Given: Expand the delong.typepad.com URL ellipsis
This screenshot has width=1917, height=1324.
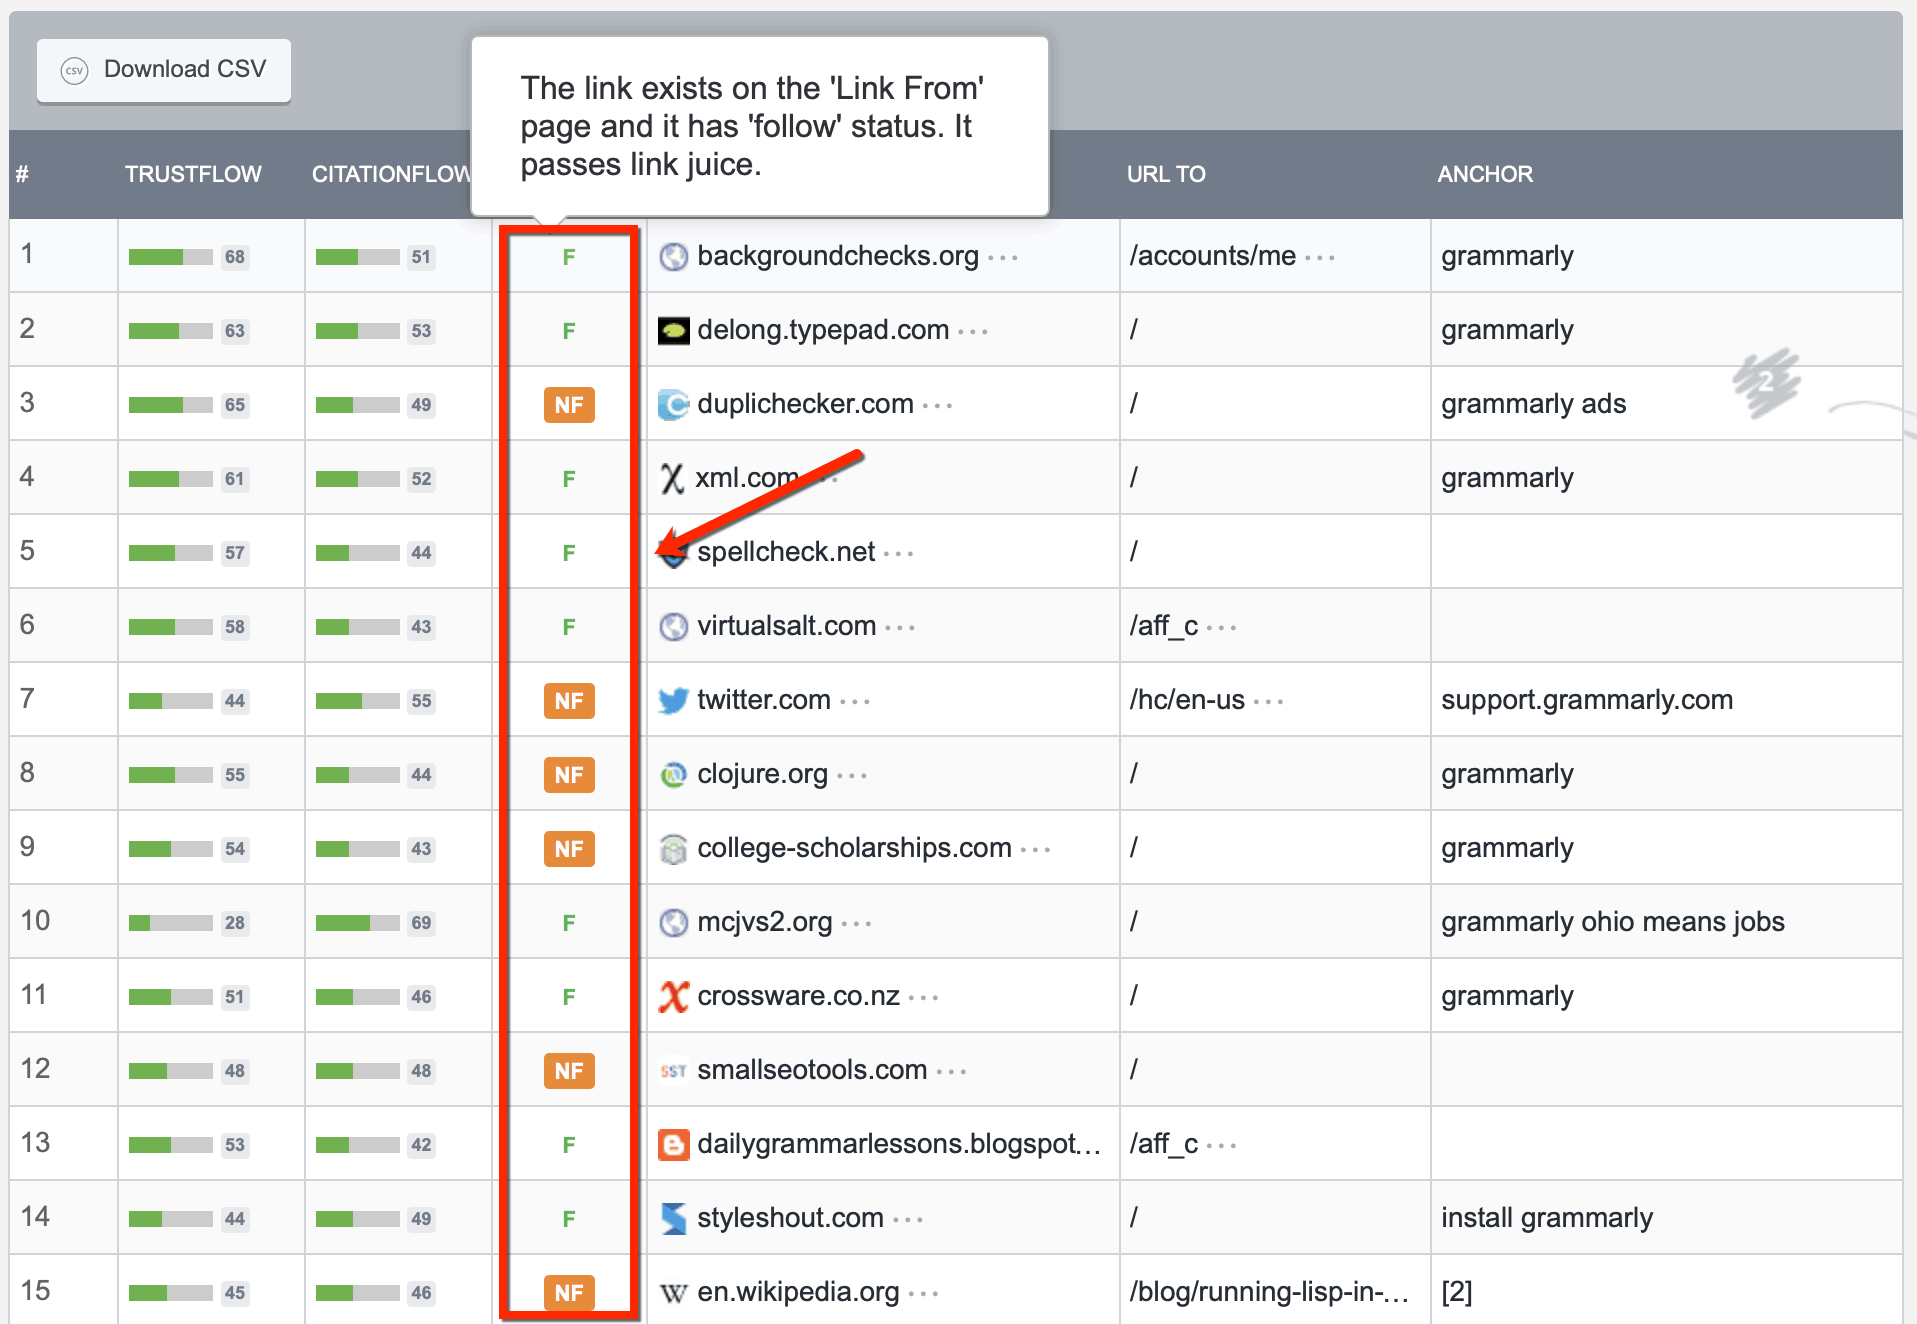Looking at the screenshot, I should coord(973,333).
